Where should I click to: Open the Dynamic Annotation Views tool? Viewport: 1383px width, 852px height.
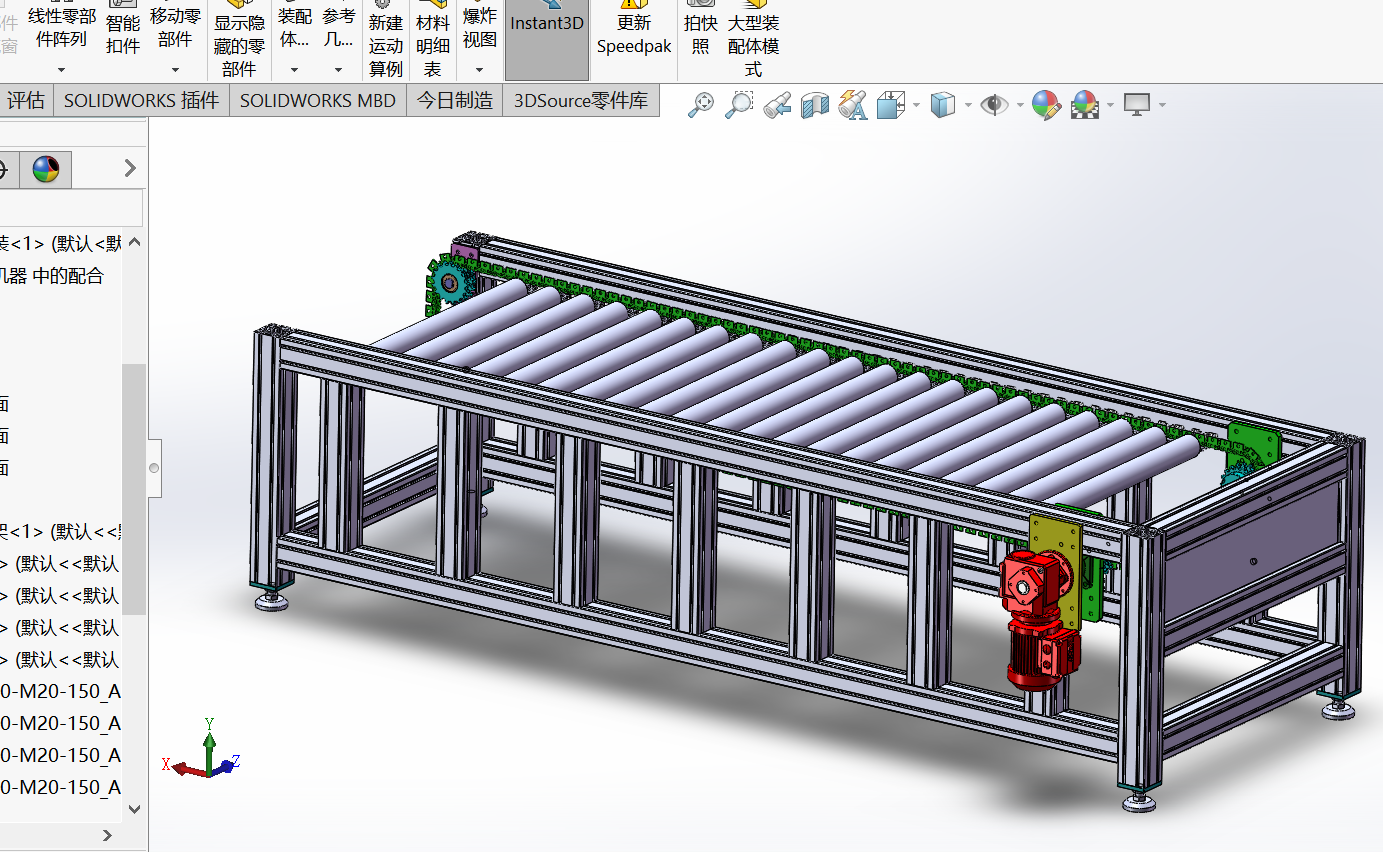(x=852, y=104)
